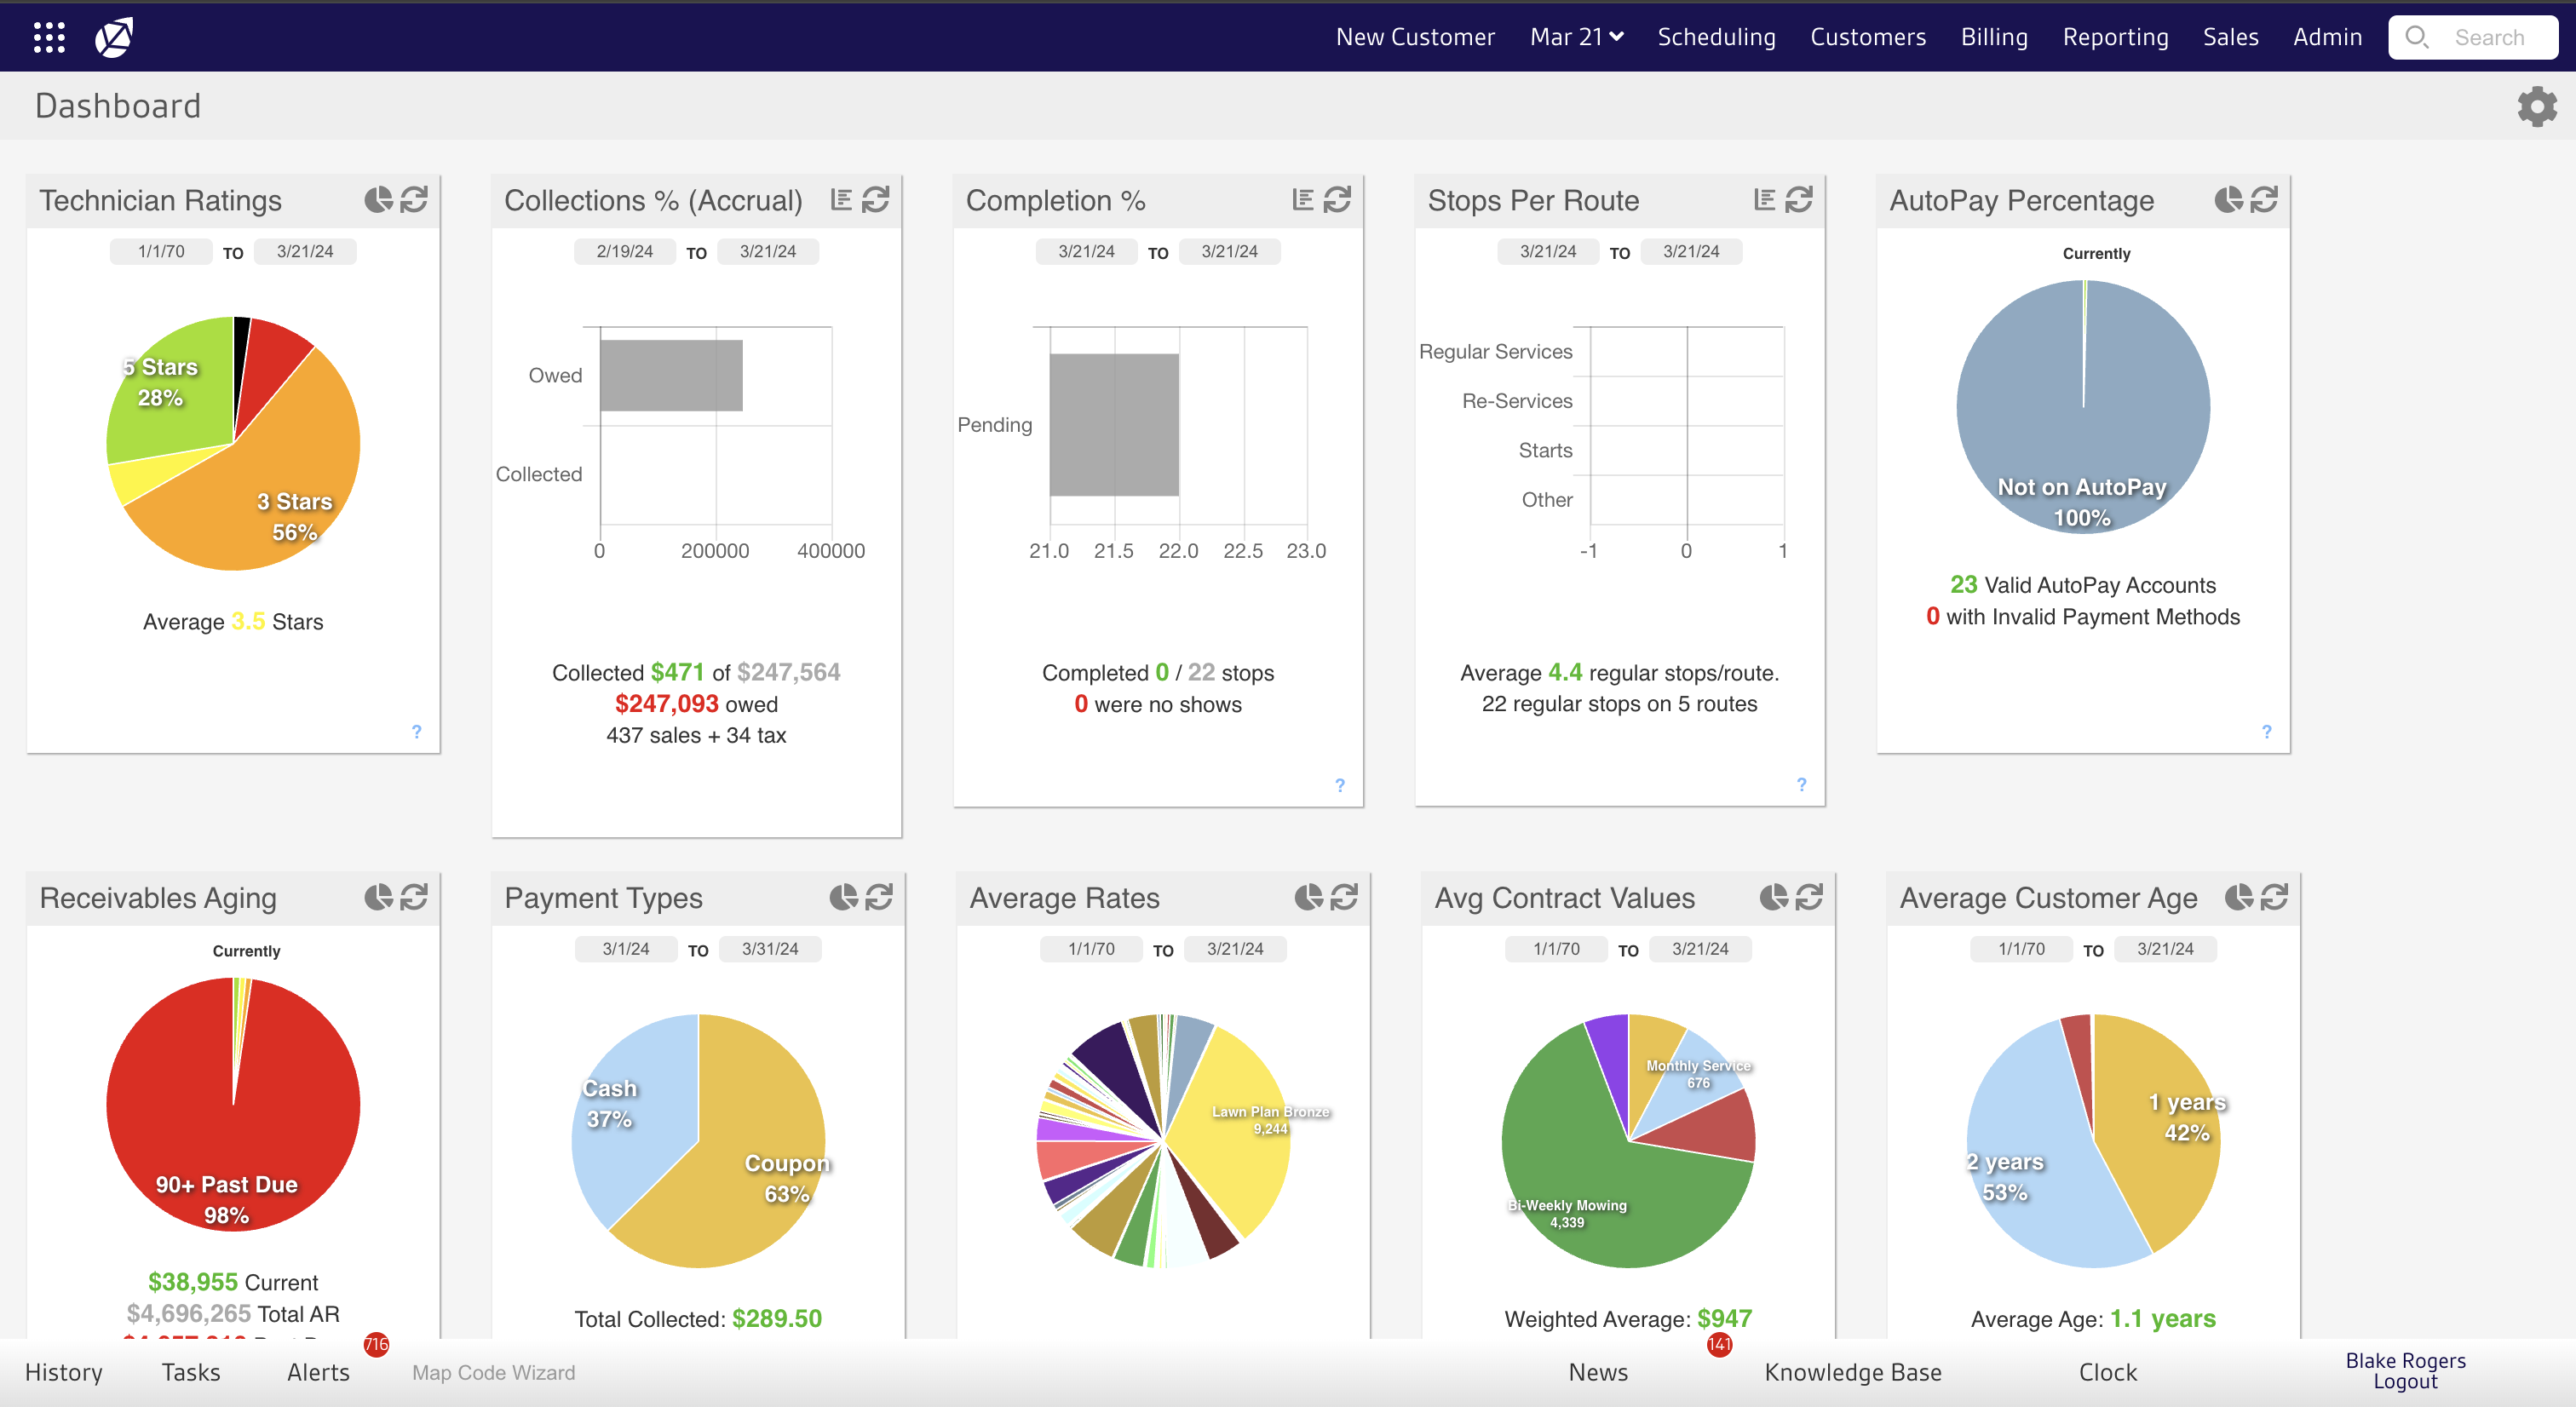This screenshot has width=2576, height=1407.
Task: Open the Billing menu
Action: pos(1993,37)
